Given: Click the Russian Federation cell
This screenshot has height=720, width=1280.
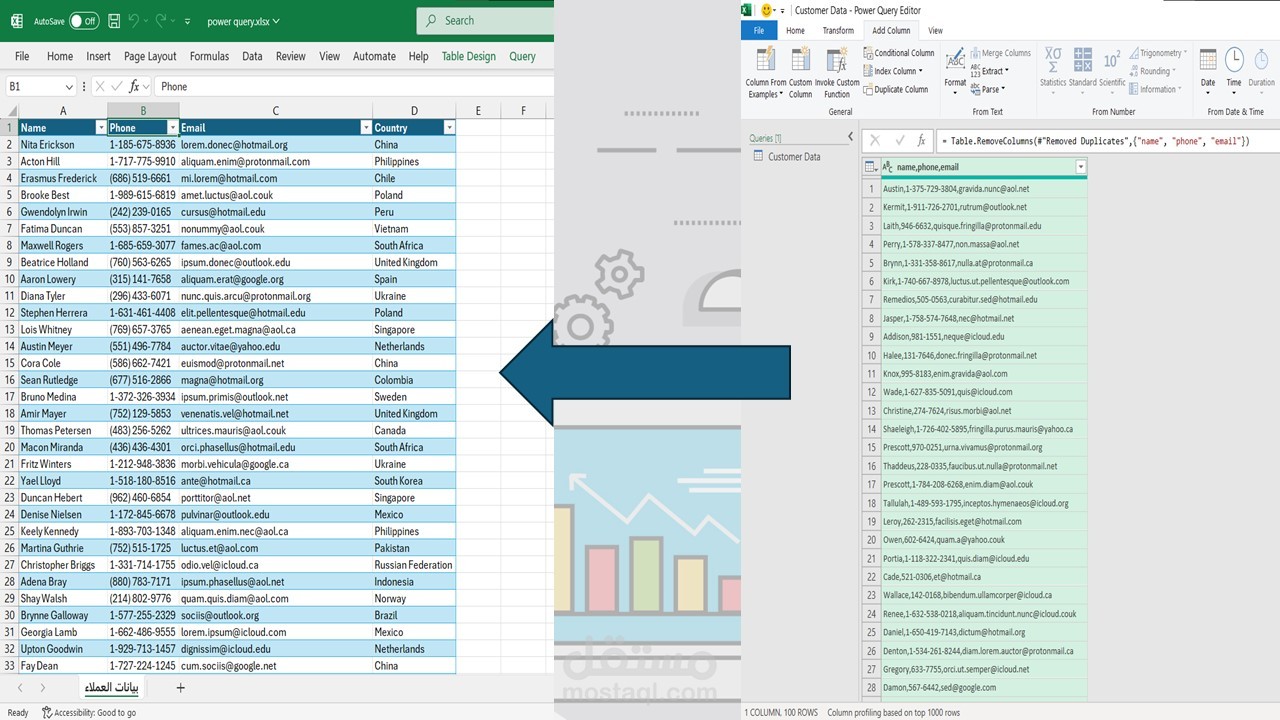Looking at the screenshot, I should pos(414,565).
